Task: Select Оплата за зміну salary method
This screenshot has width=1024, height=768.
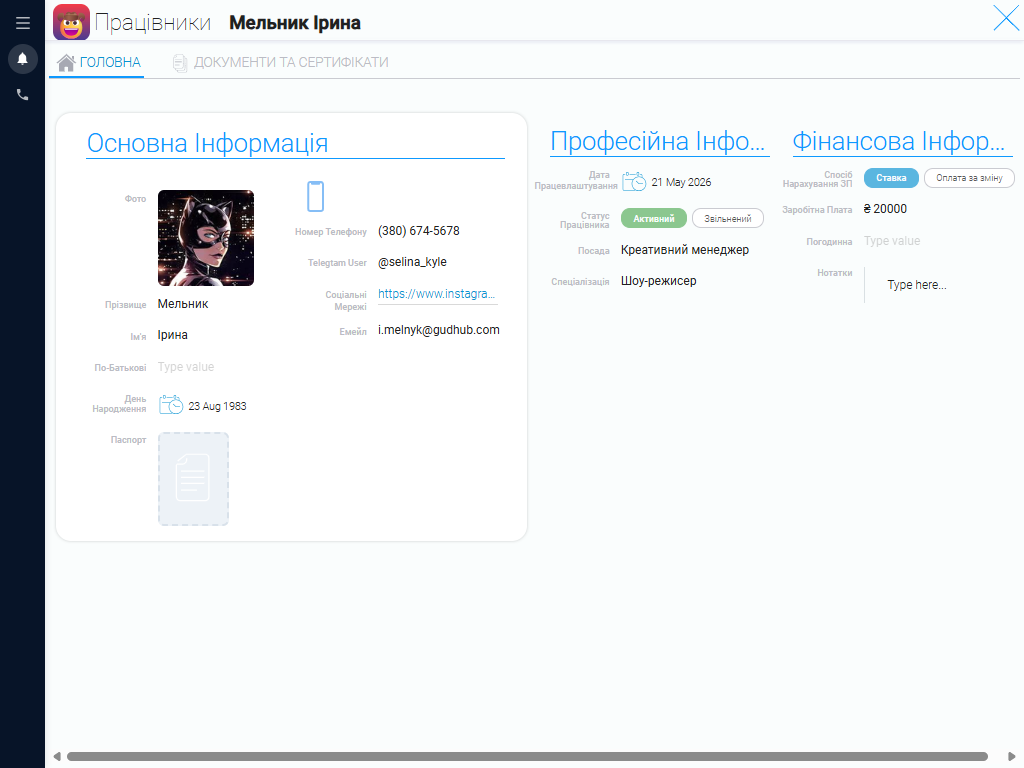Action: point(969,178)
